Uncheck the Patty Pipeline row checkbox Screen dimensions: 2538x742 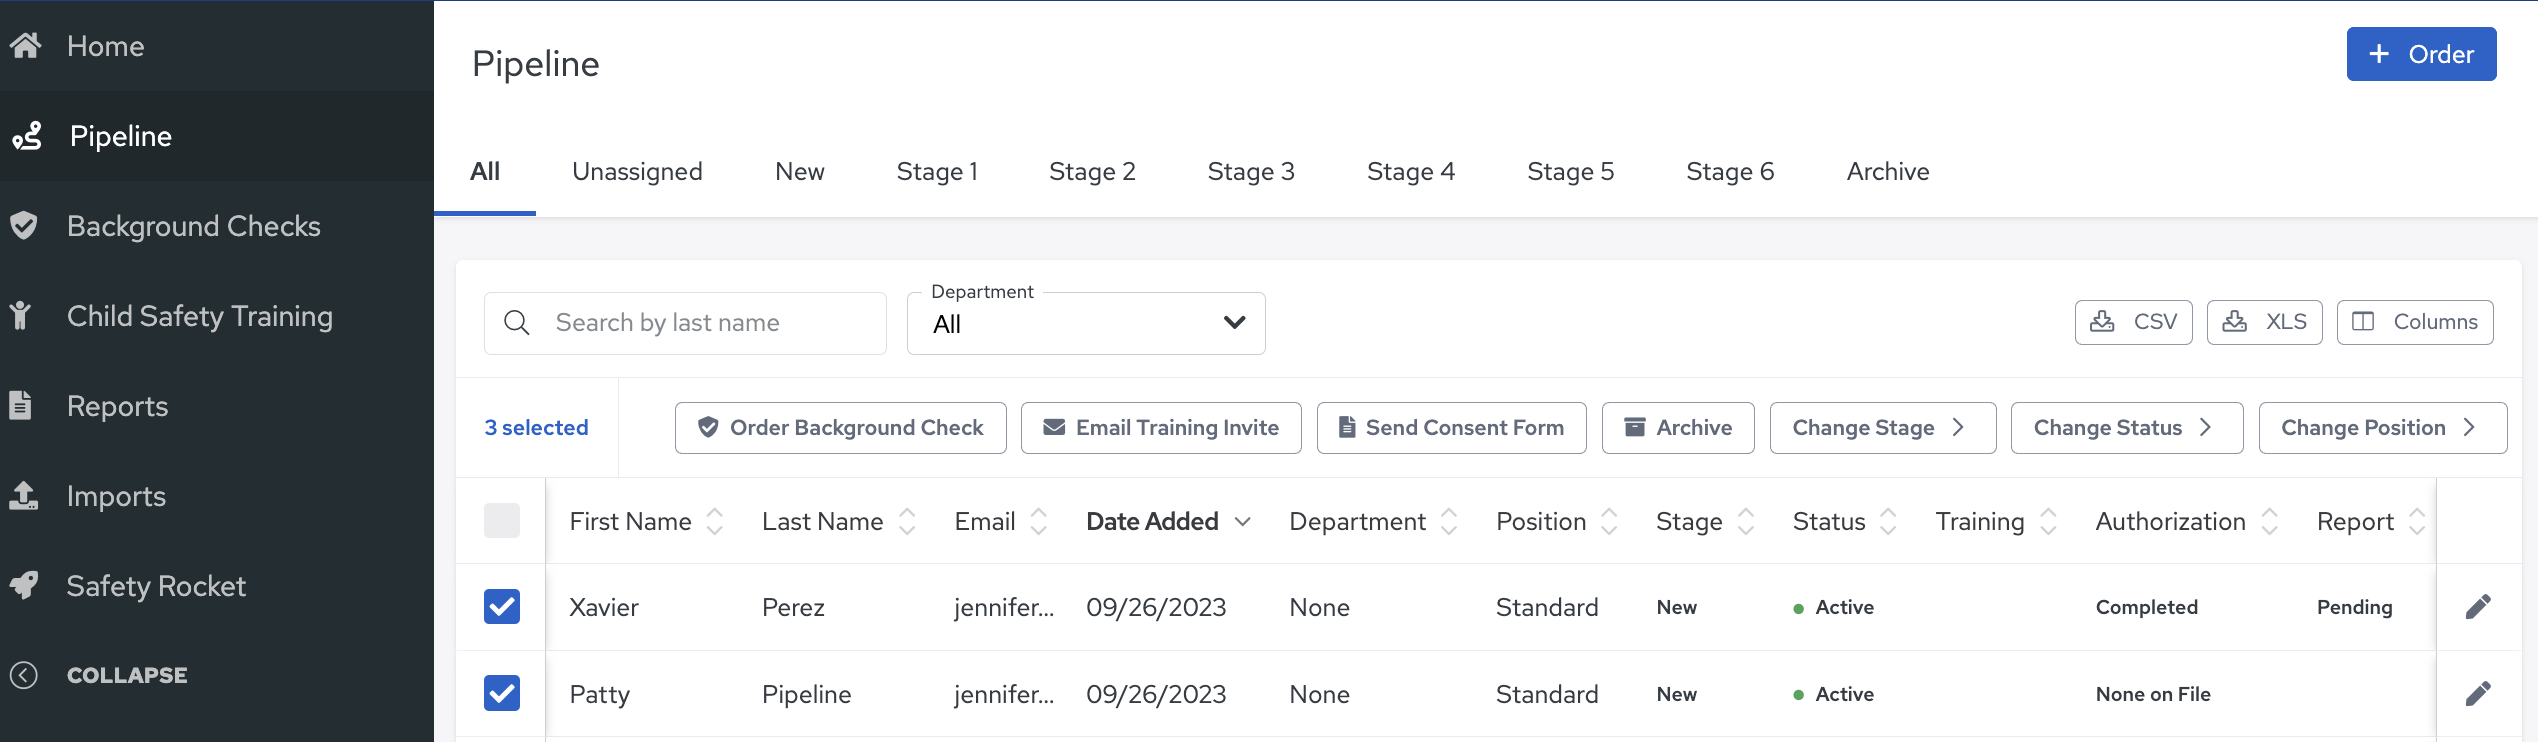(502, 693)
